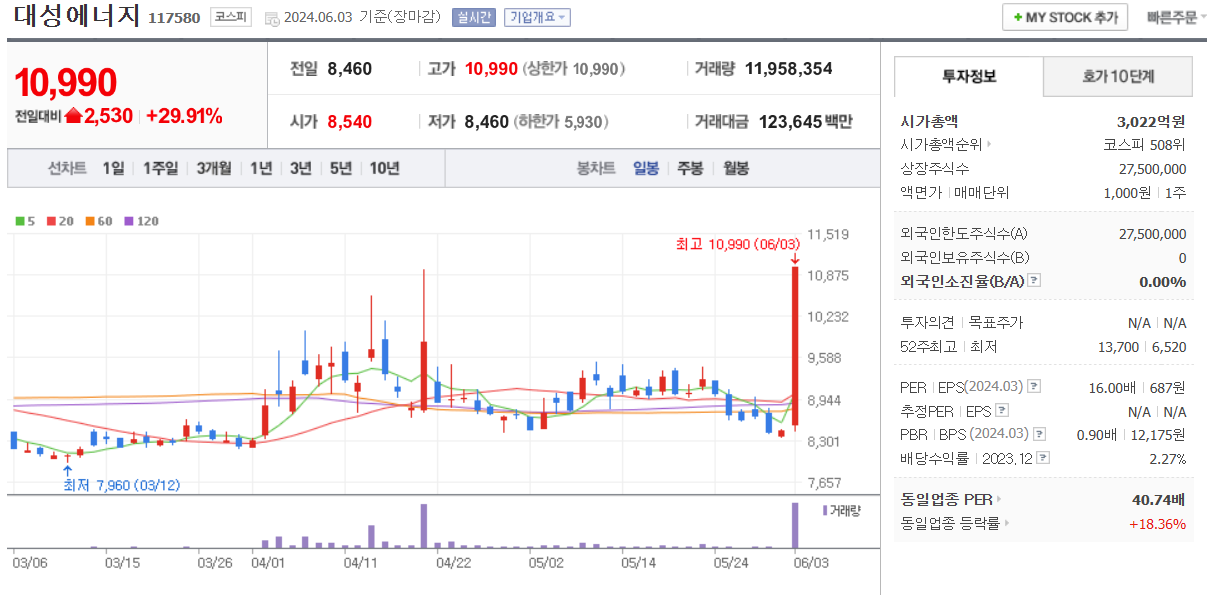Select the 10년 line chart period
This screenshot has height=595, width=1207.
(384, 168)
